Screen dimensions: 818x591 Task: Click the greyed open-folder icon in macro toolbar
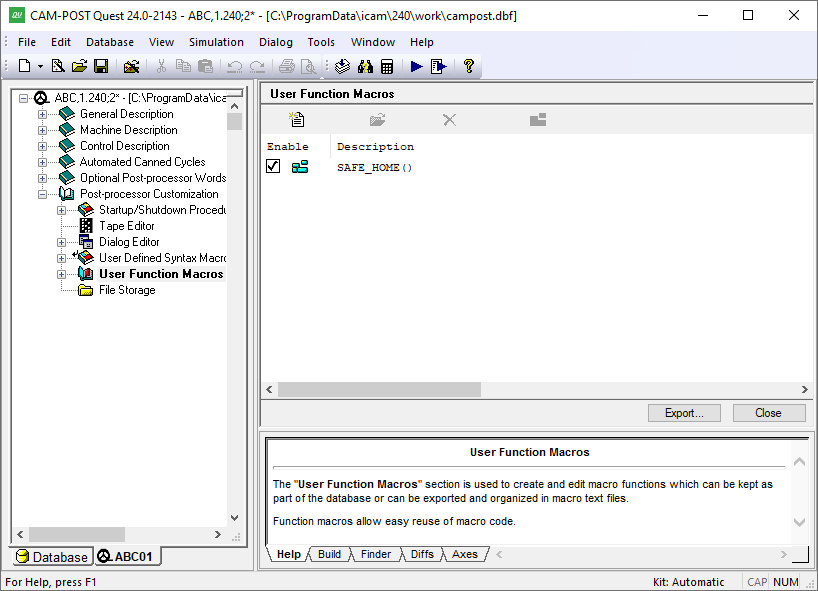coord(377,120)
